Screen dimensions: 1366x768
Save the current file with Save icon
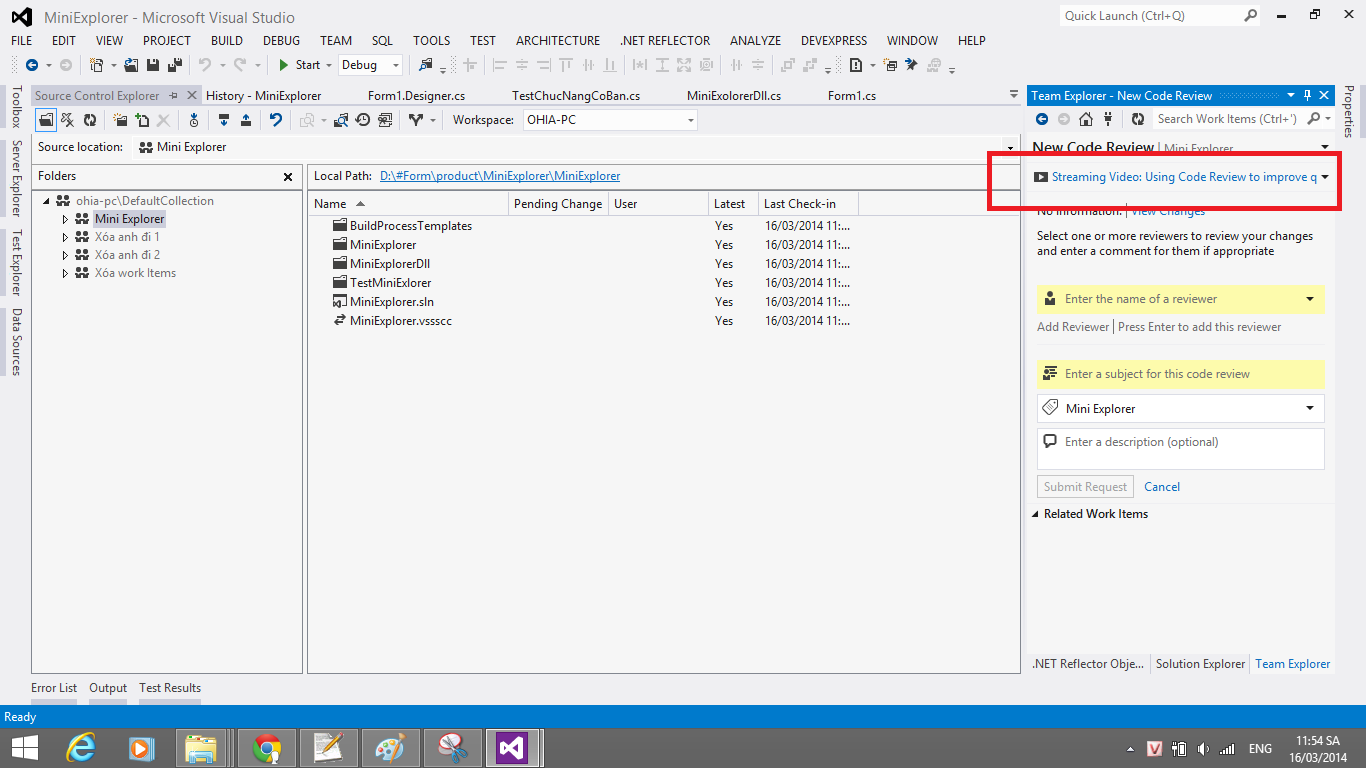point(153,65)
